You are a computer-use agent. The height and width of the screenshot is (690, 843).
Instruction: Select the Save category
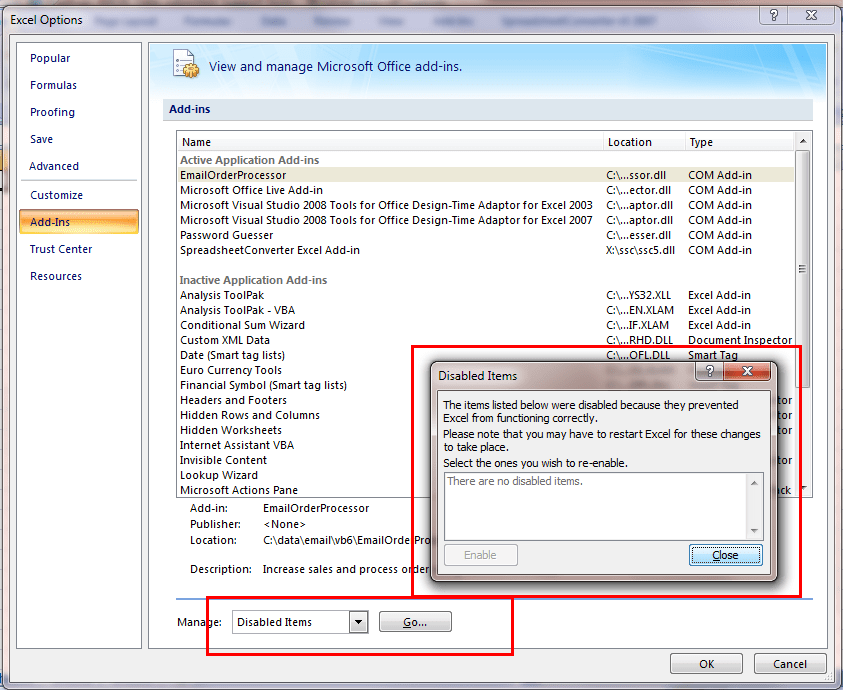(44, 139)
